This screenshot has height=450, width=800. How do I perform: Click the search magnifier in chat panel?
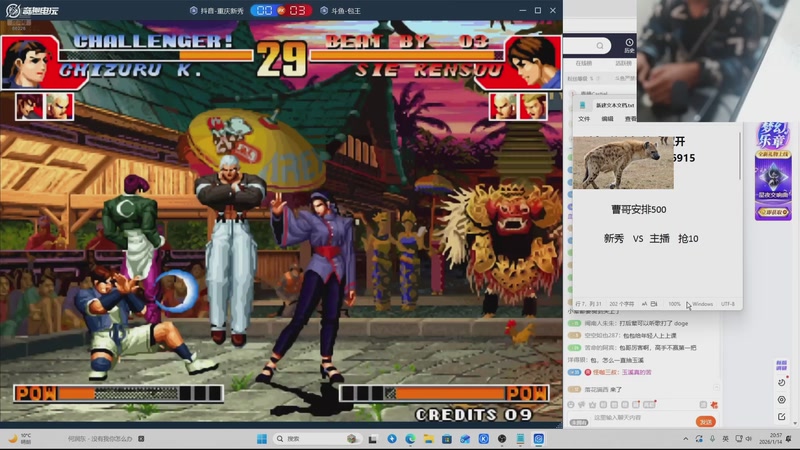click(x=600, y=46)
